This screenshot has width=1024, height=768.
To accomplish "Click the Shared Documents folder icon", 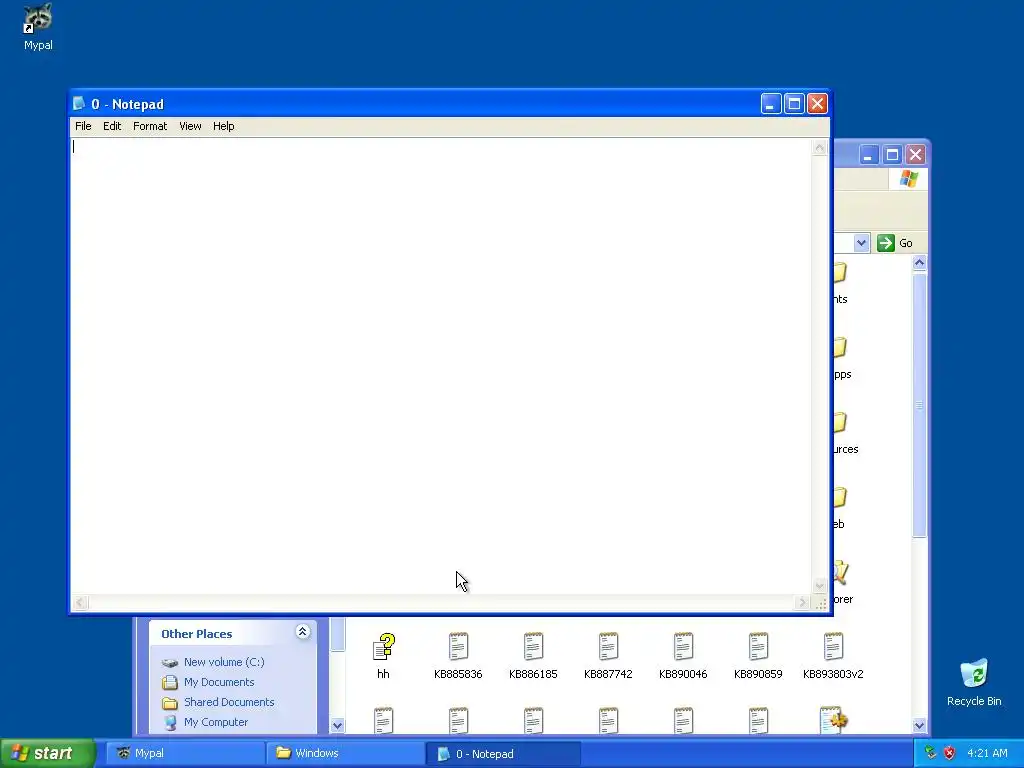I will pos(170,703).
